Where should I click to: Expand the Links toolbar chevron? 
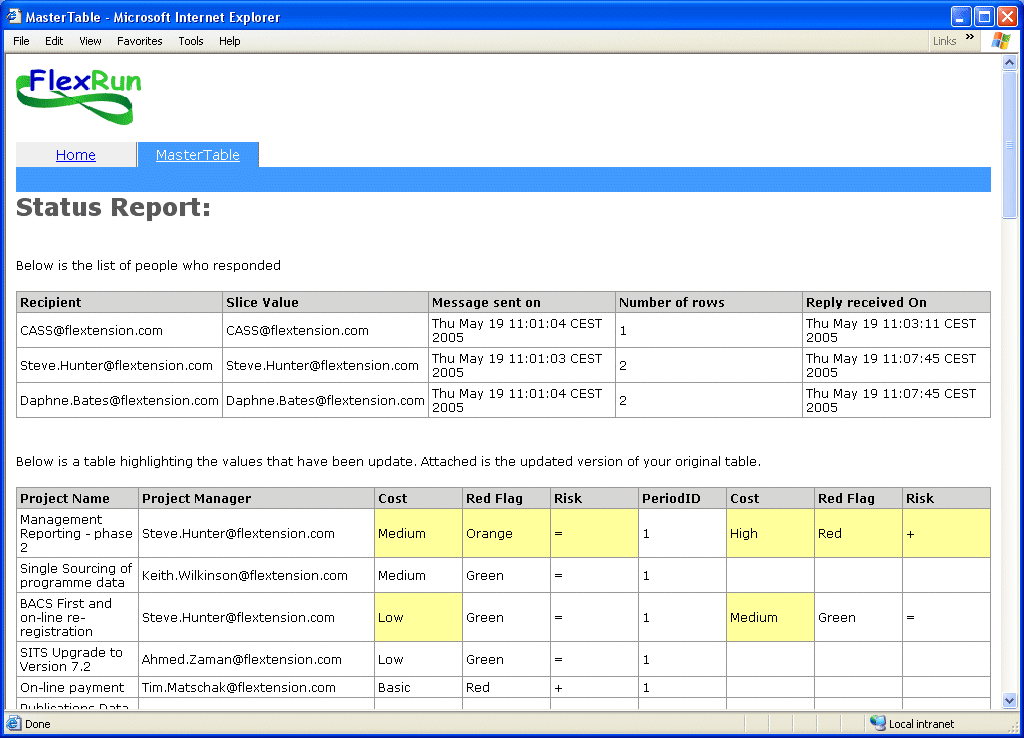tap(970, 37)
